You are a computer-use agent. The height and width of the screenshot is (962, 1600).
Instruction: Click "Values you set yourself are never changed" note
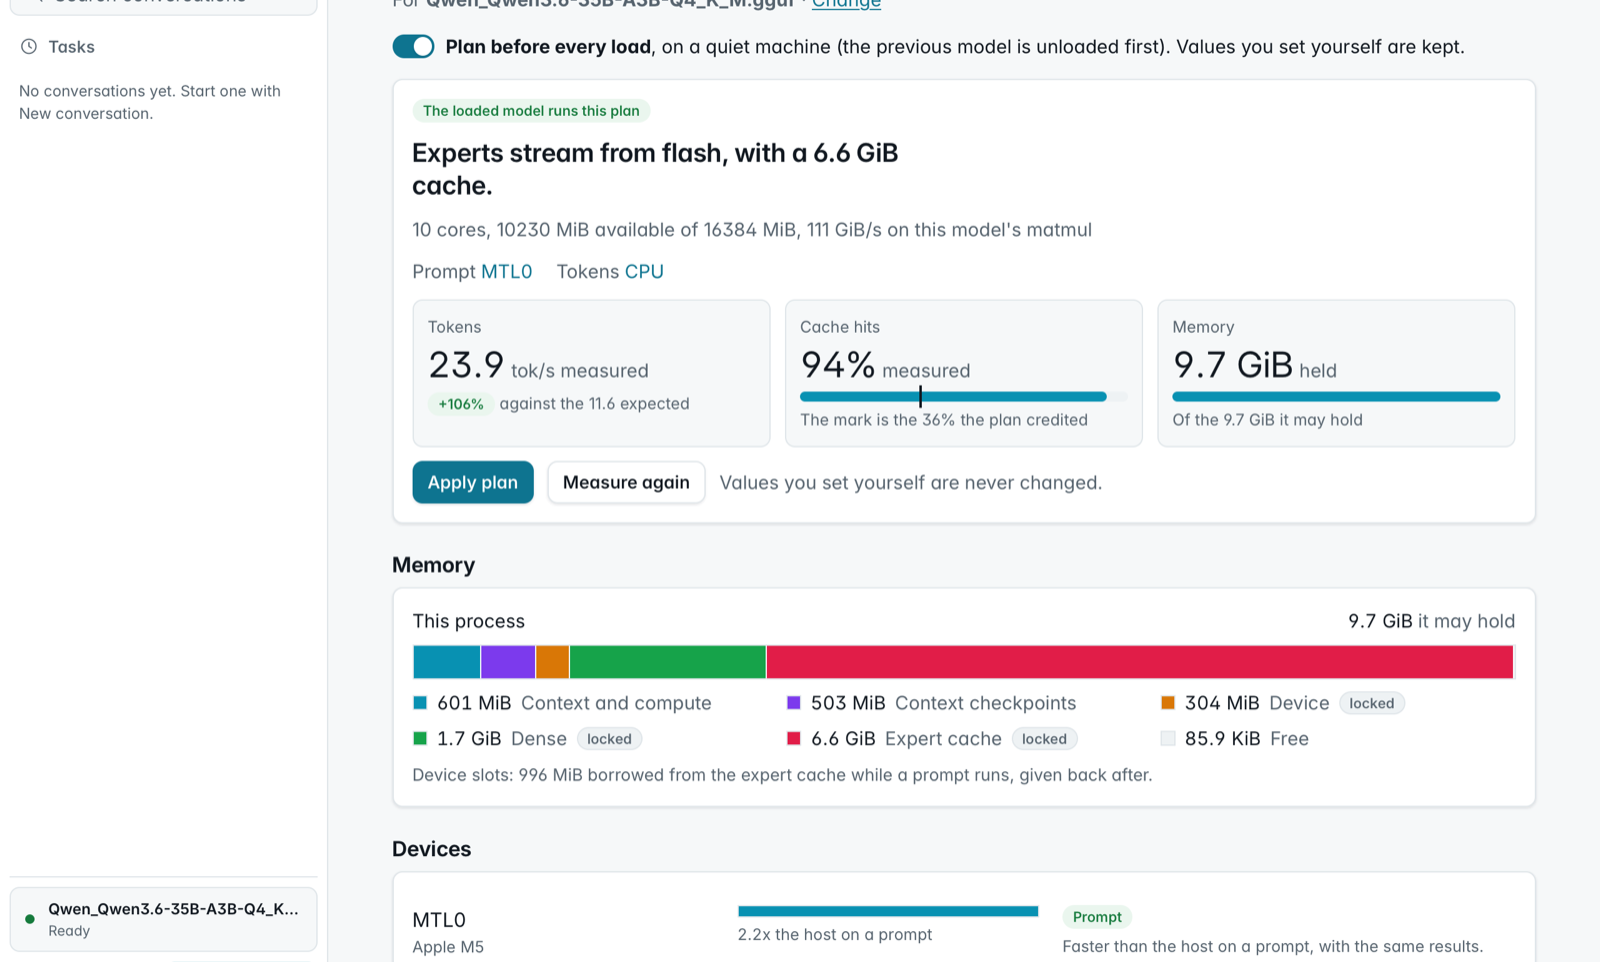911,482
